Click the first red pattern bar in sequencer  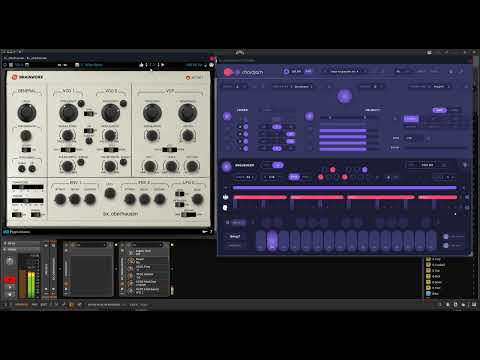tap(260, 197)
